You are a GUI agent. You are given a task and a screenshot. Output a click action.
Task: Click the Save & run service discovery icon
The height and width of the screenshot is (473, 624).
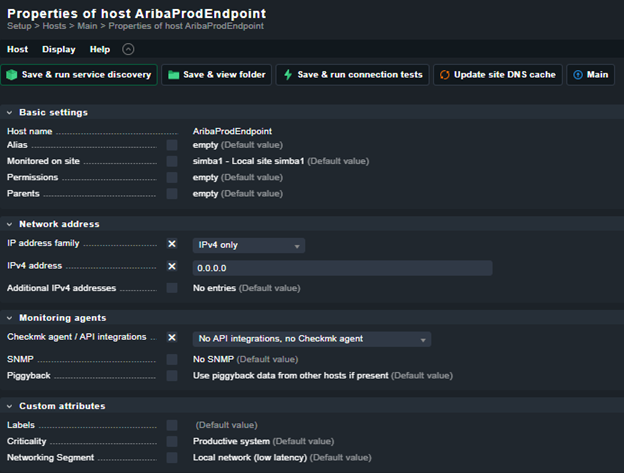12,75
